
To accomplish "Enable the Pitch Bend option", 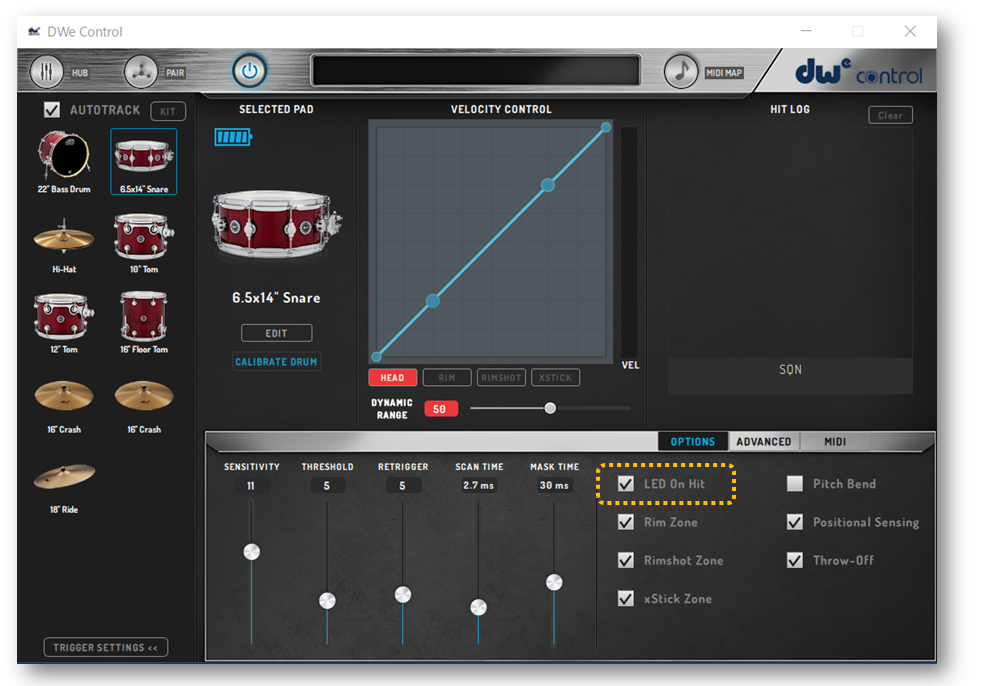I will (794, 484).
